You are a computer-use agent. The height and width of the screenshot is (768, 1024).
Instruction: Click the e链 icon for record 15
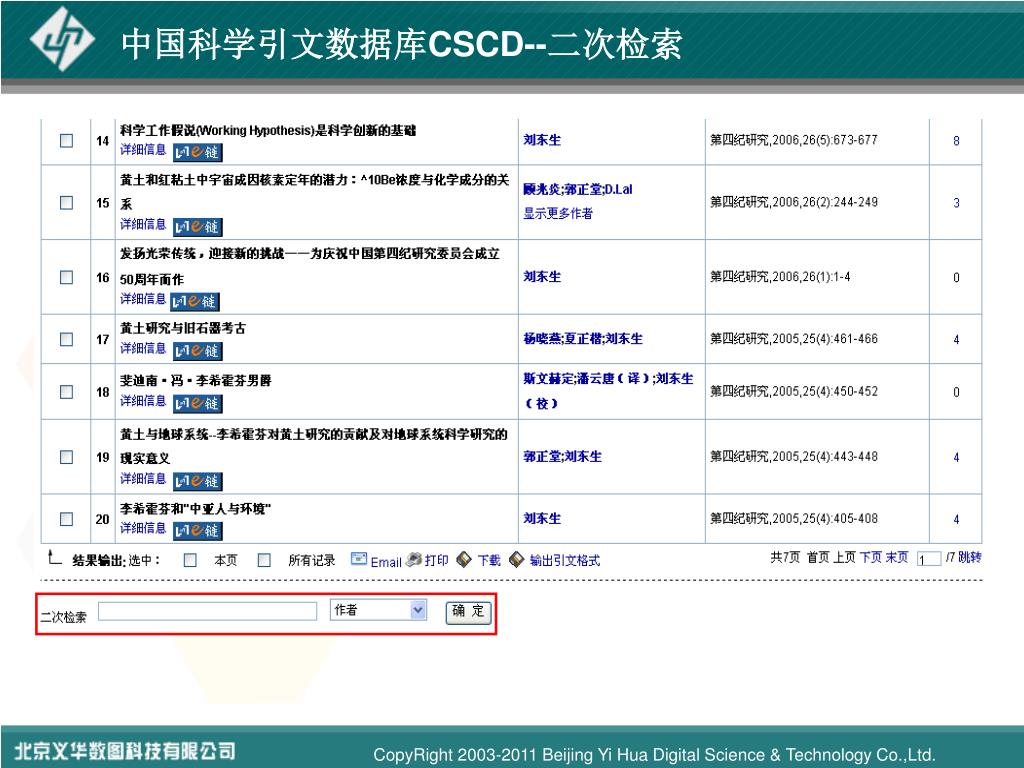[198, 227]
